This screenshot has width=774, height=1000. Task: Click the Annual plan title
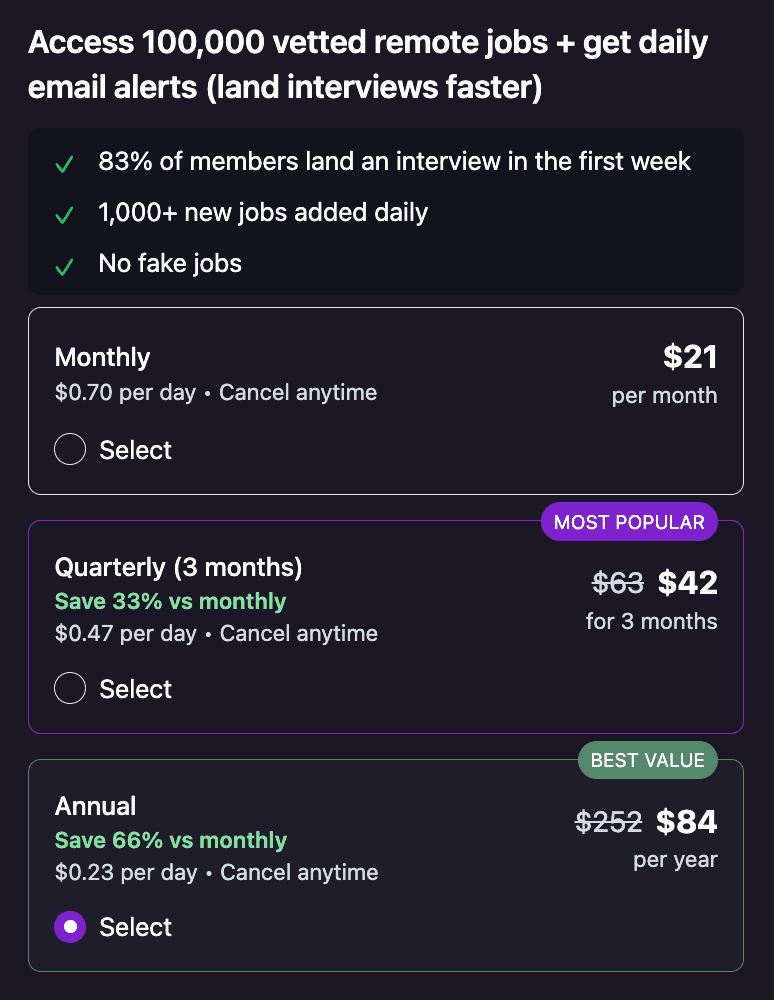coord(95,806)
